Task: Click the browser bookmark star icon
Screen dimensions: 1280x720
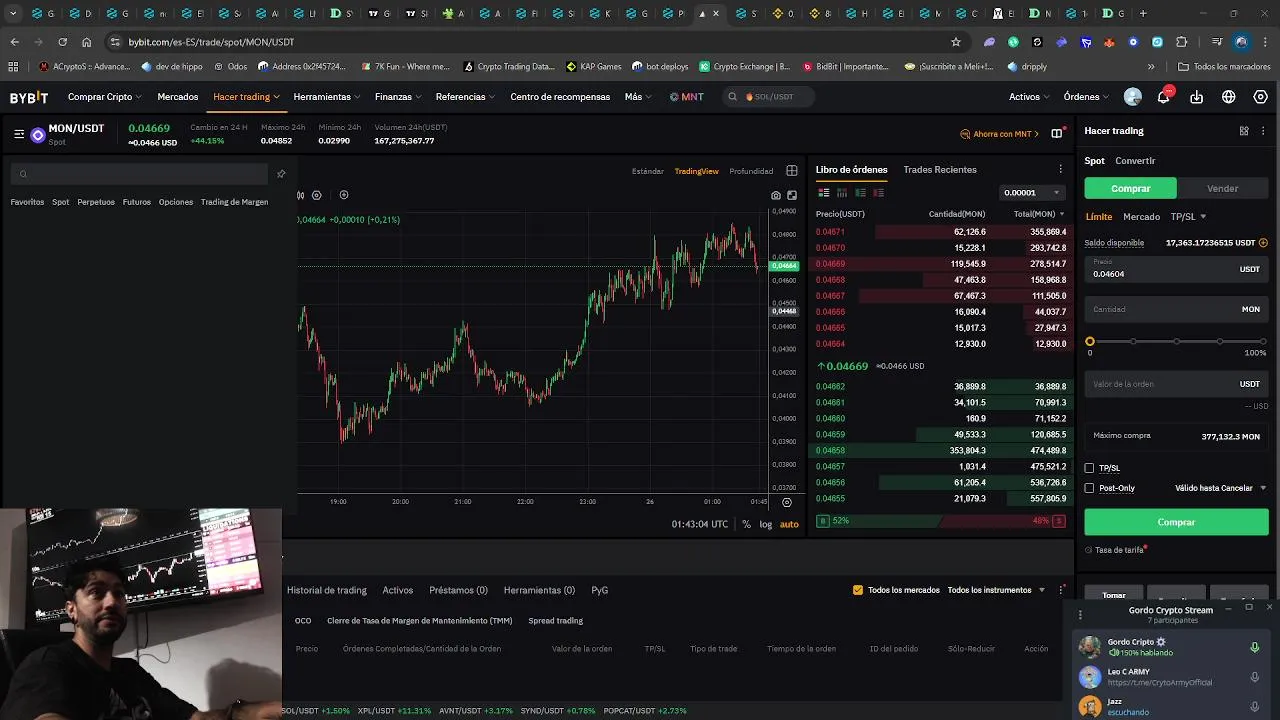Action: point(956,42)
